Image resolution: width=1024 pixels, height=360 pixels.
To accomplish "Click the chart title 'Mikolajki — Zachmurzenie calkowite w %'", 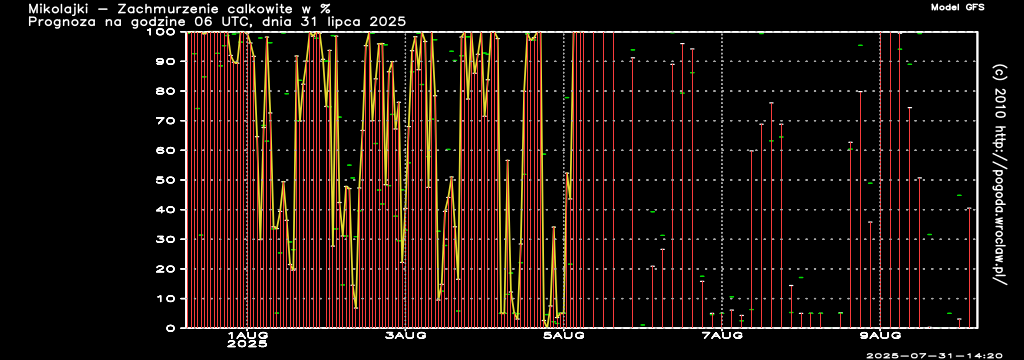I will tap(179, 9).
